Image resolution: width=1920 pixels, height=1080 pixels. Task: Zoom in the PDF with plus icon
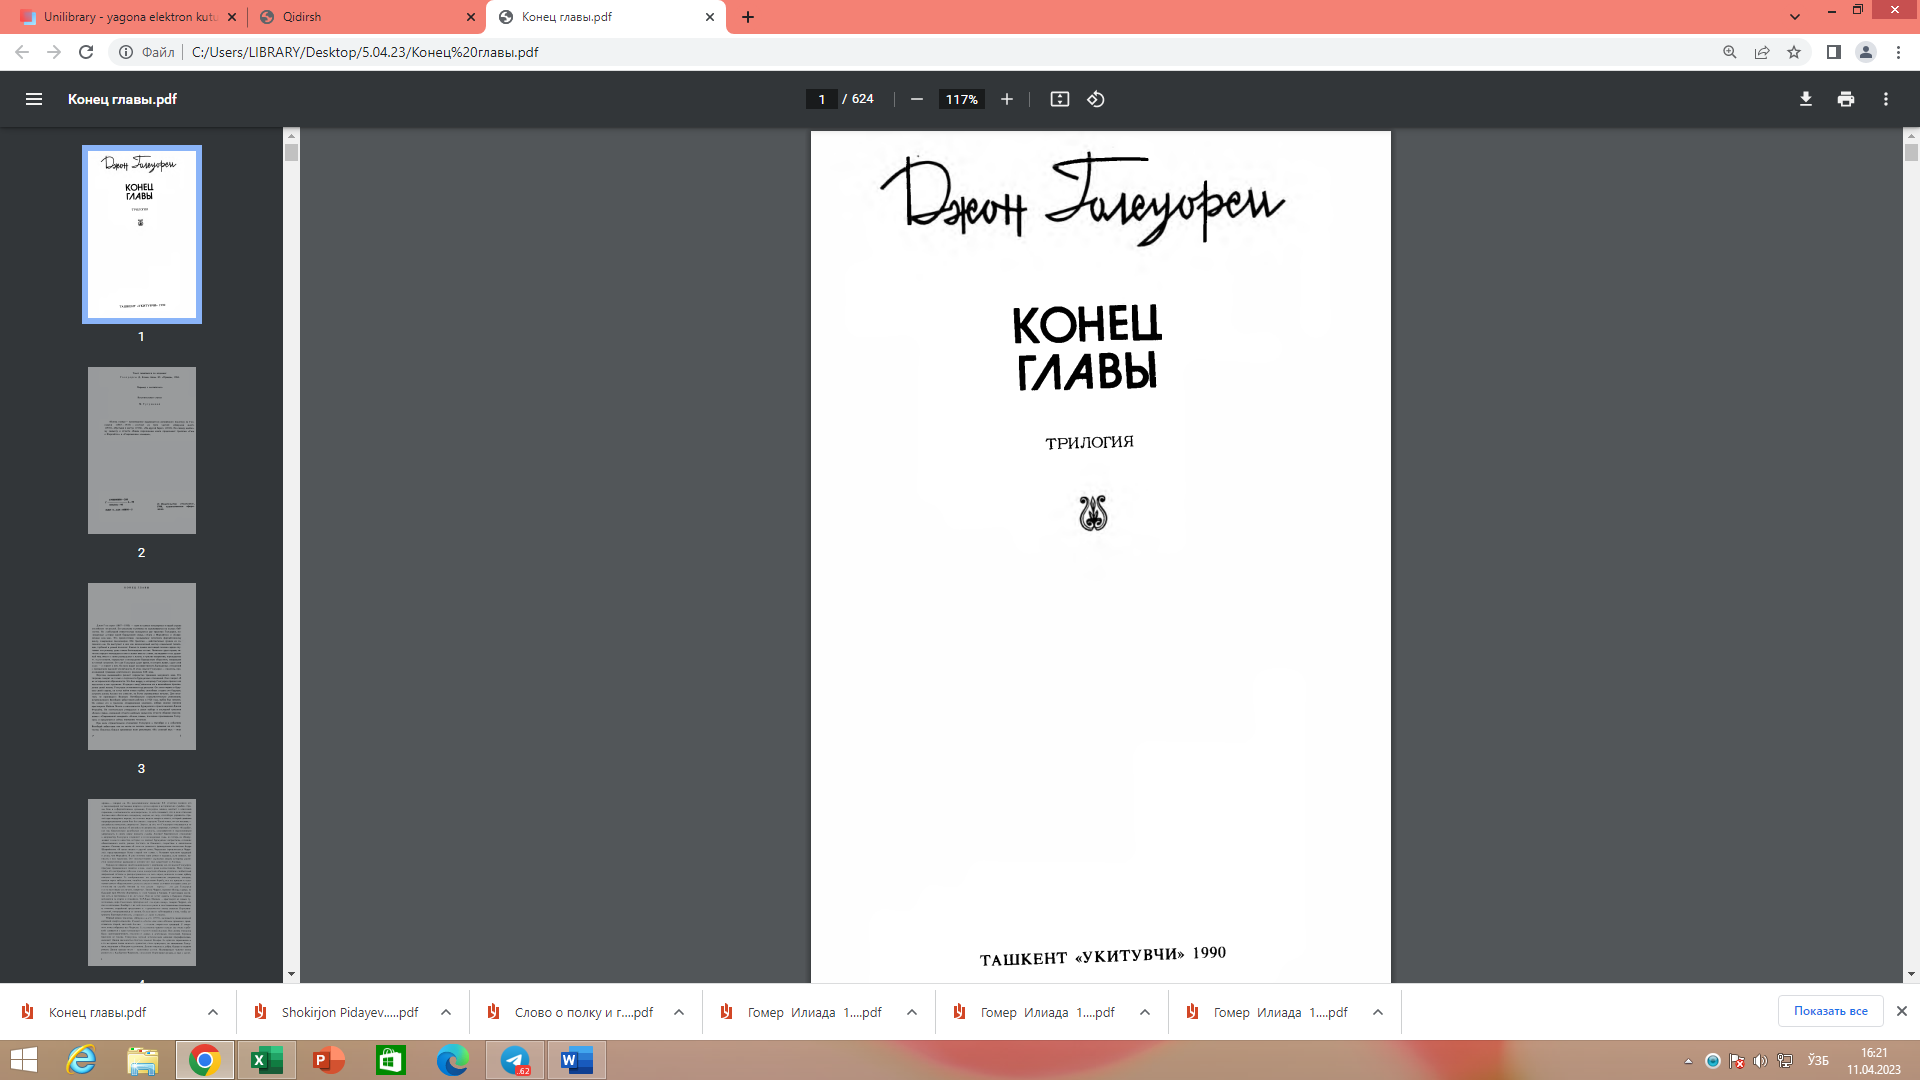1007,99
